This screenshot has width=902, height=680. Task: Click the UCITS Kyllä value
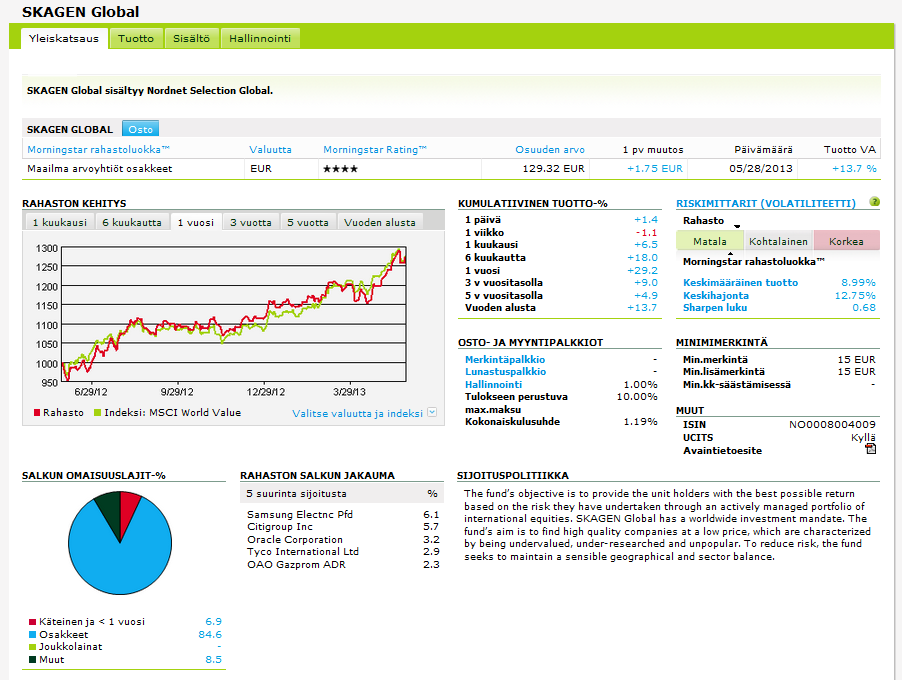pos(863,438)
